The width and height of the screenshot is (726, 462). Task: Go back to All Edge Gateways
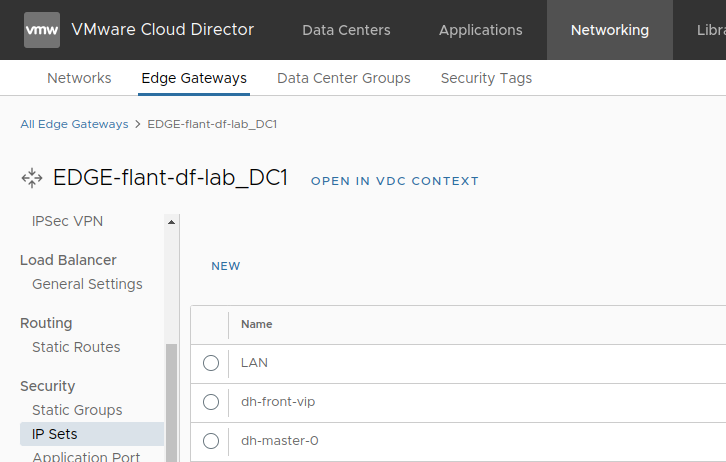pos(74,124)
